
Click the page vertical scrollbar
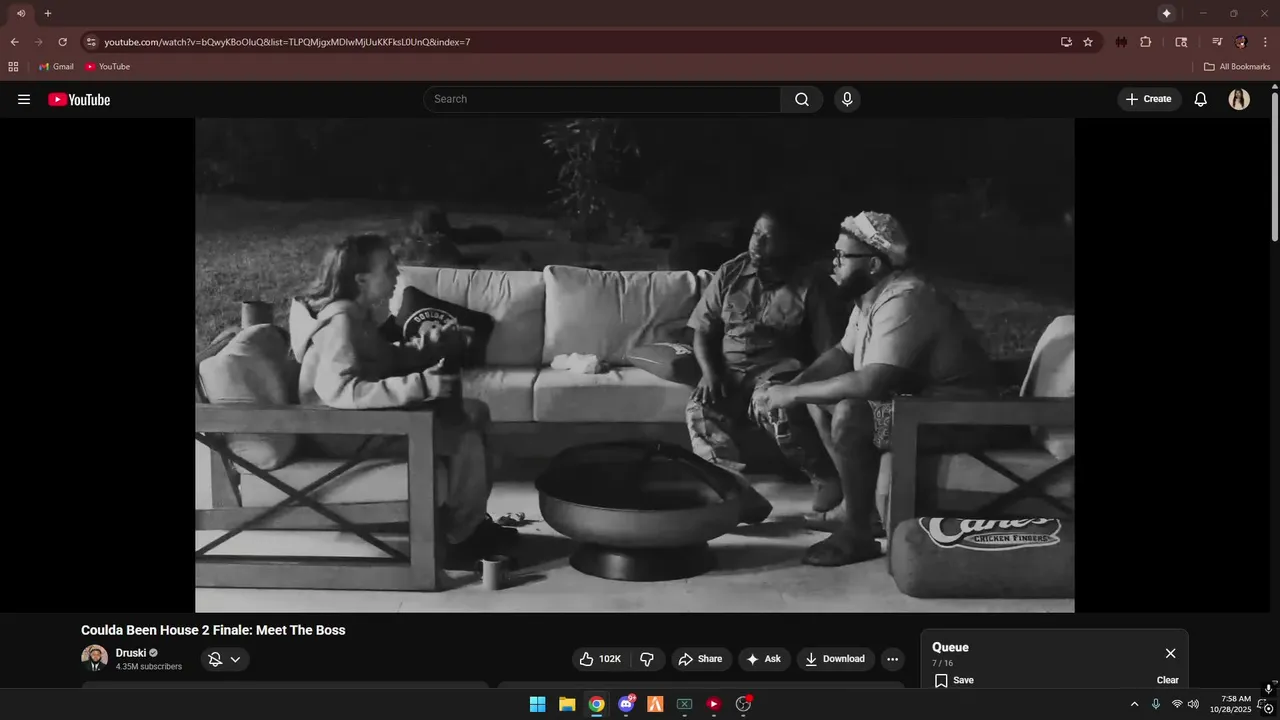point(1274,165)
